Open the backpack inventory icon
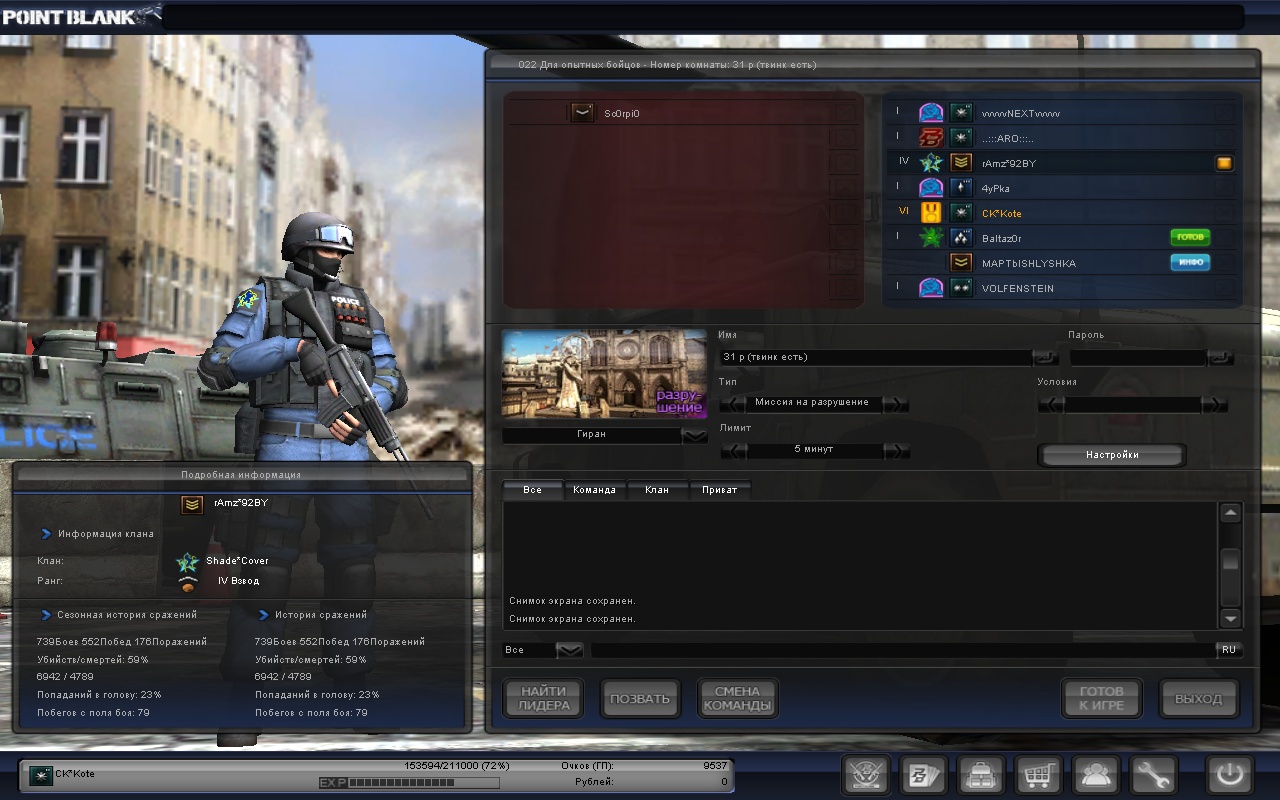 (x=981, y=775)
